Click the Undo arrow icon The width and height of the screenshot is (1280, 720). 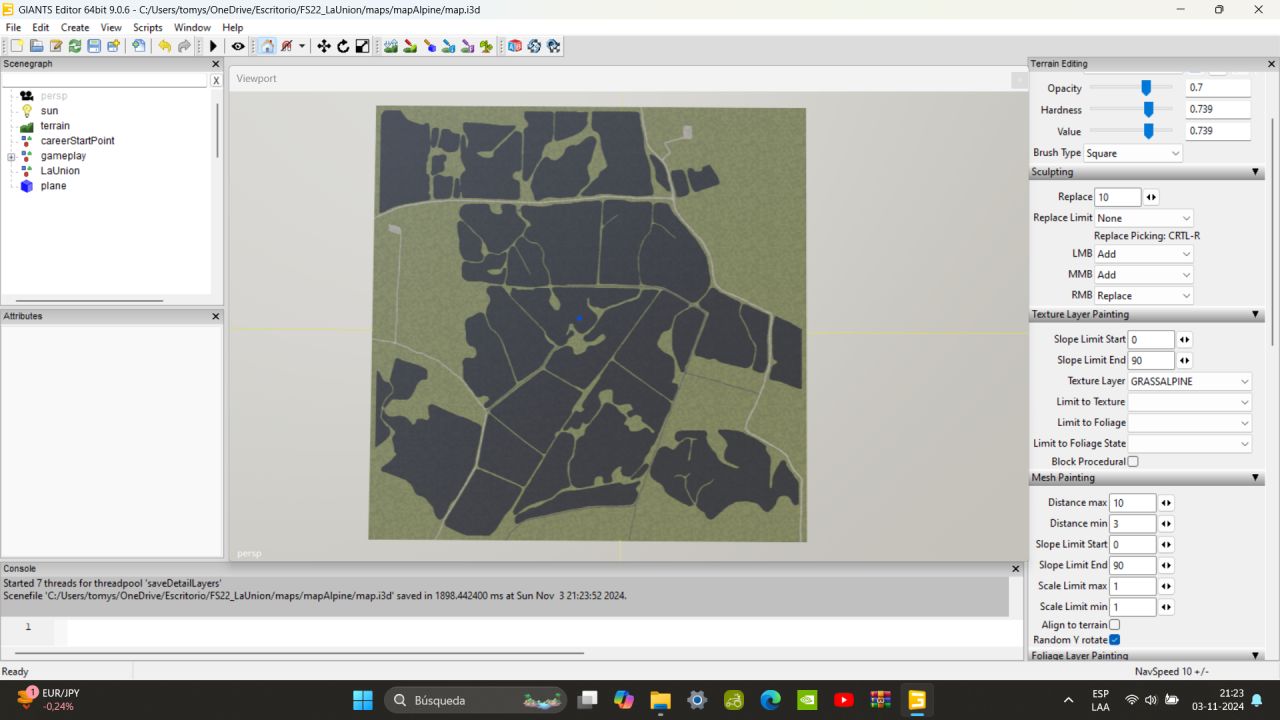click(x=164, y=46)
